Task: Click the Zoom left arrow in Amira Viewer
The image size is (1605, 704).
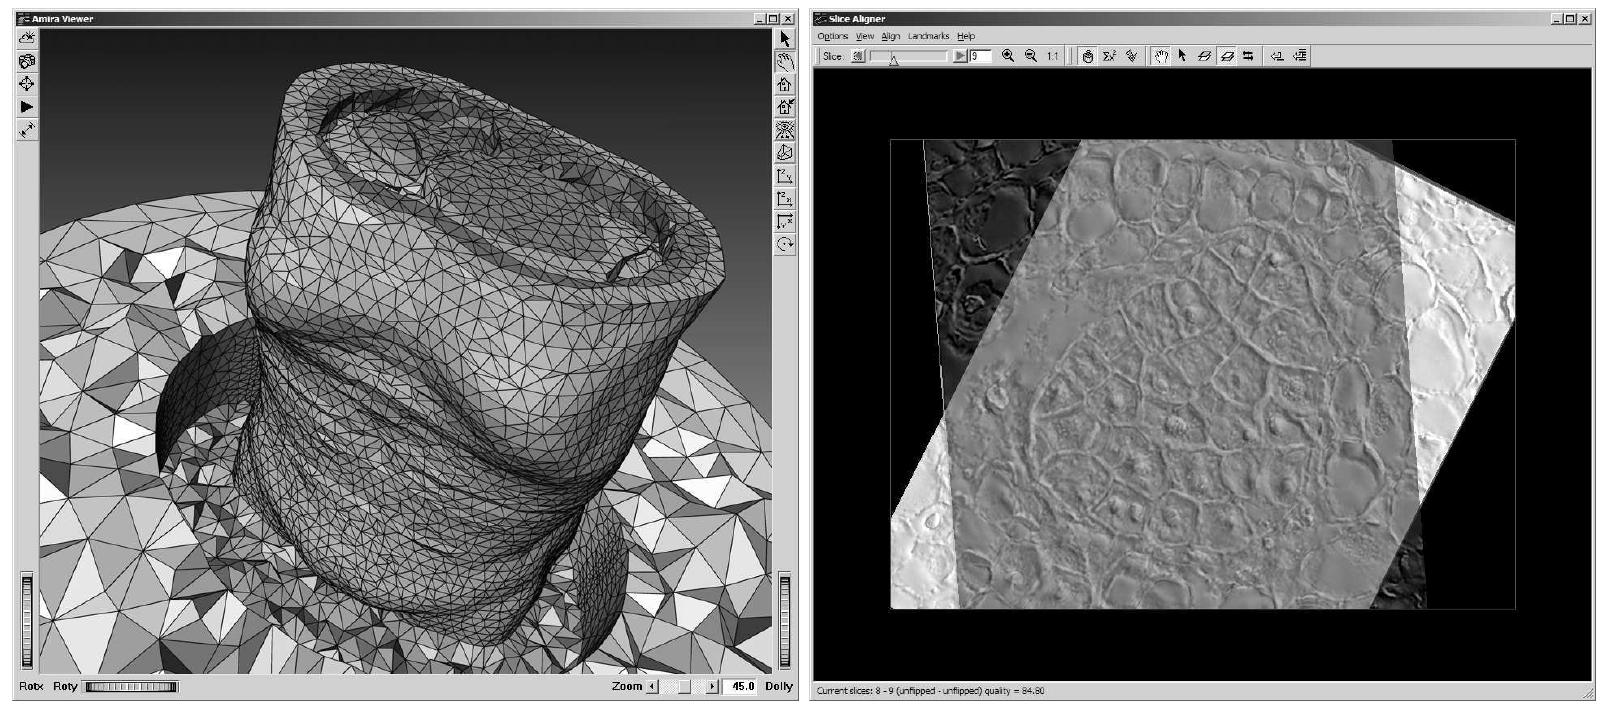Action: coord(653,687)
